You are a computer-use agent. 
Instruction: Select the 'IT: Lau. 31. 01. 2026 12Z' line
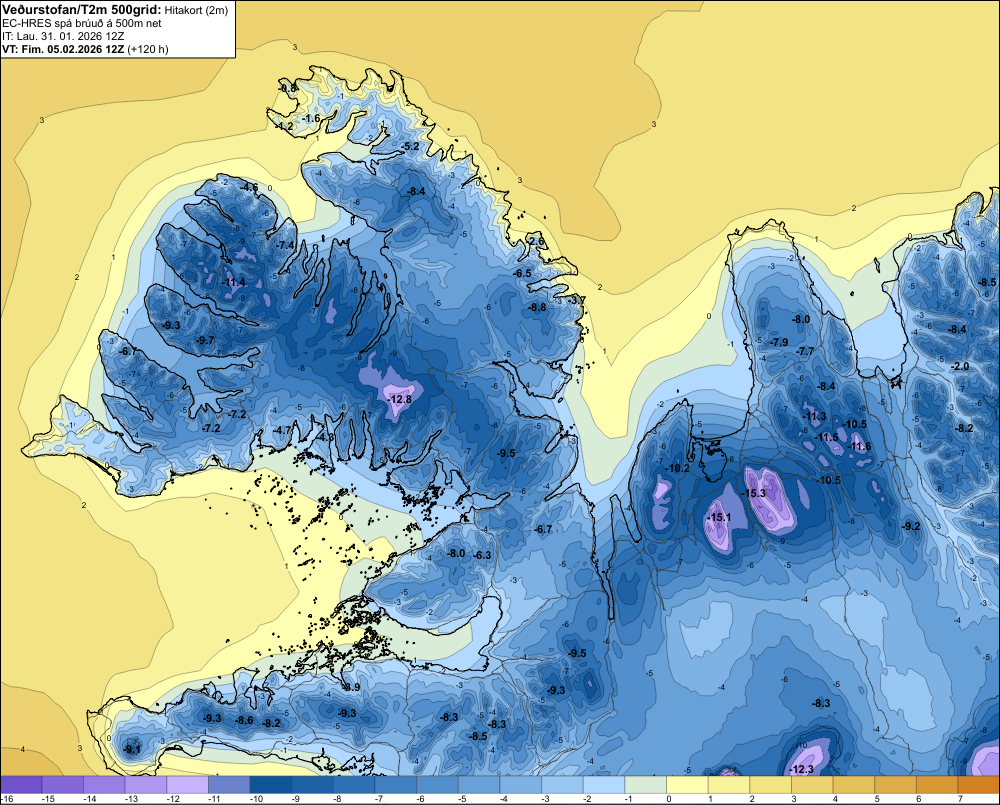[63, 36]
